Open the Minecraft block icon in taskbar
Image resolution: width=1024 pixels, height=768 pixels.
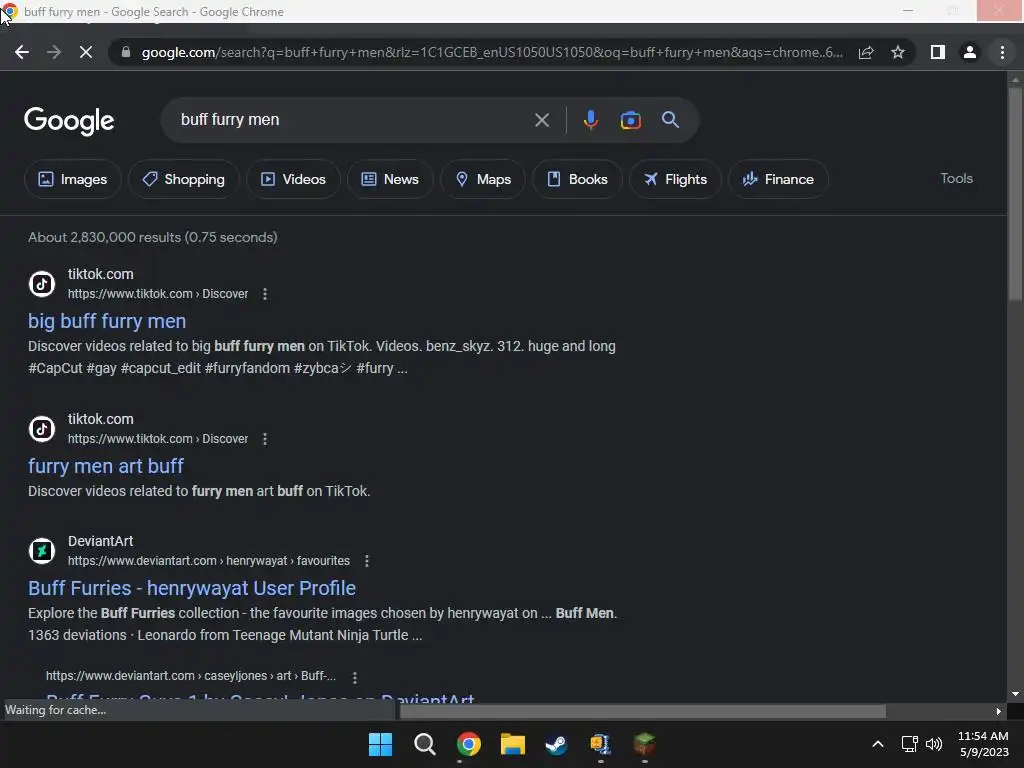coord(645,744)
